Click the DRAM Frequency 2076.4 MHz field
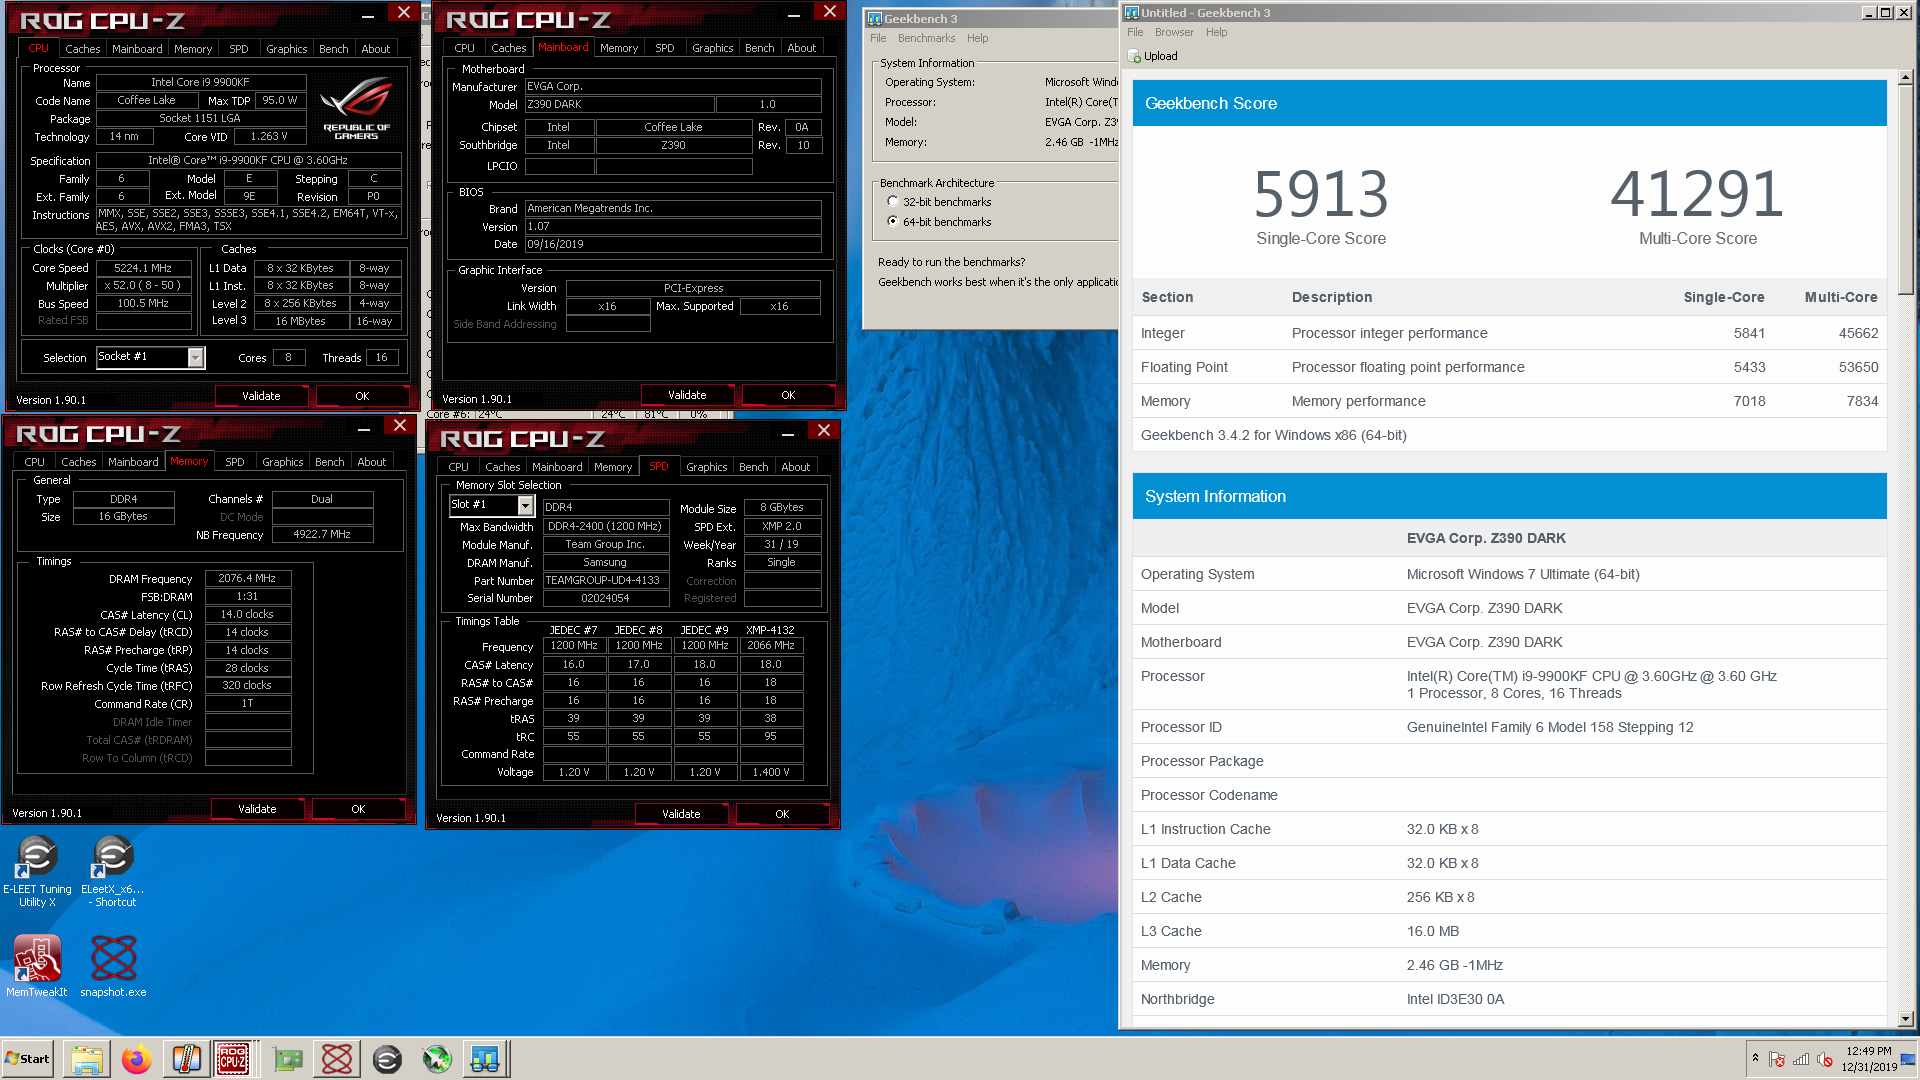The height and width of the screenshot is (1080, 1920). click(x=247, y=578)
